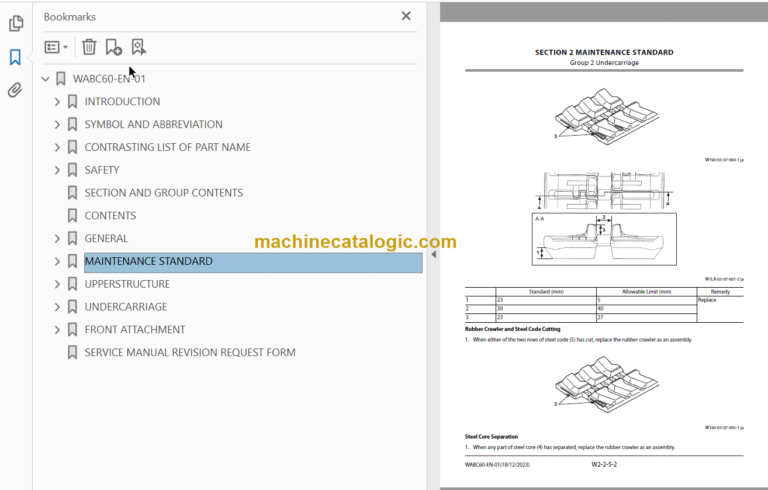
Task: Jump to UNDERCARRIAGE bookmark
Action: point(126,307)
